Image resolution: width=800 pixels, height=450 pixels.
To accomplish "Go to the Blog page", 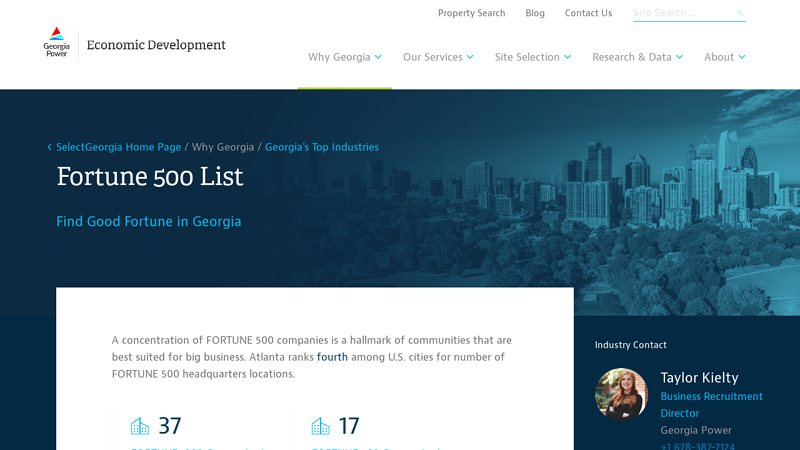I will coord(535,13).
